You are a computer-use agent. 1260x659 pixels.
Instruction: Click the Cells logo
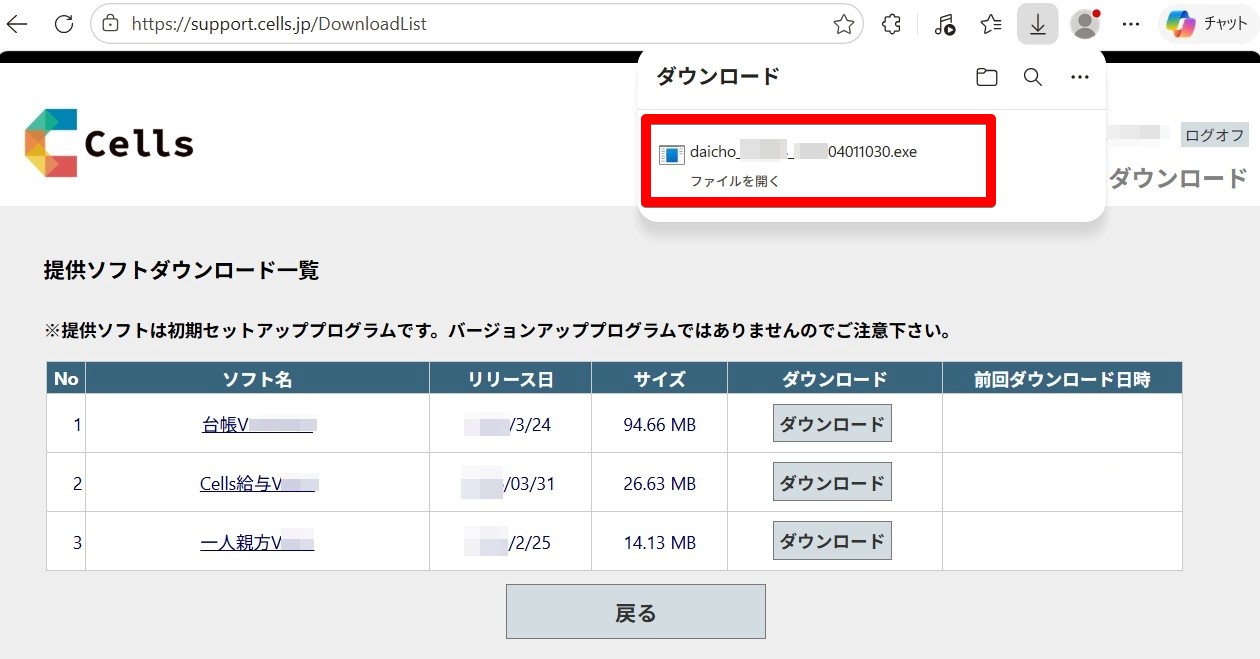(109, 143)
